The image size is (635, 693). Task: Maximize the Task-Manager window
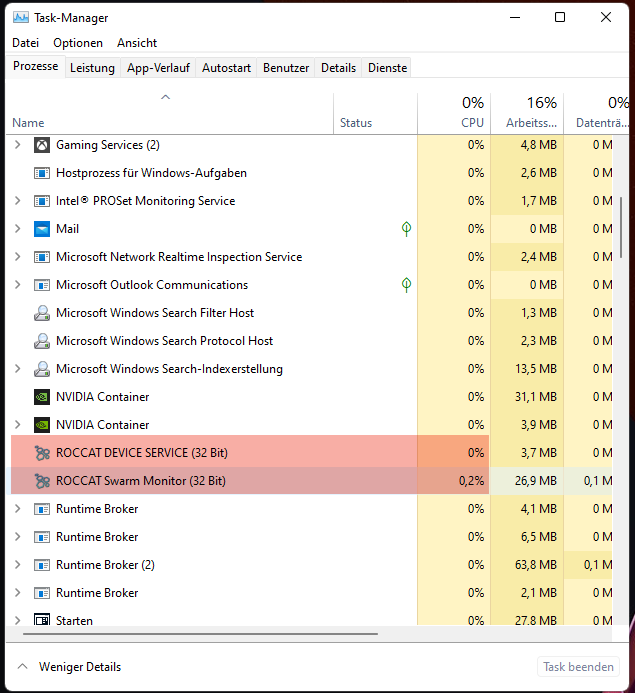click(560, 17)
